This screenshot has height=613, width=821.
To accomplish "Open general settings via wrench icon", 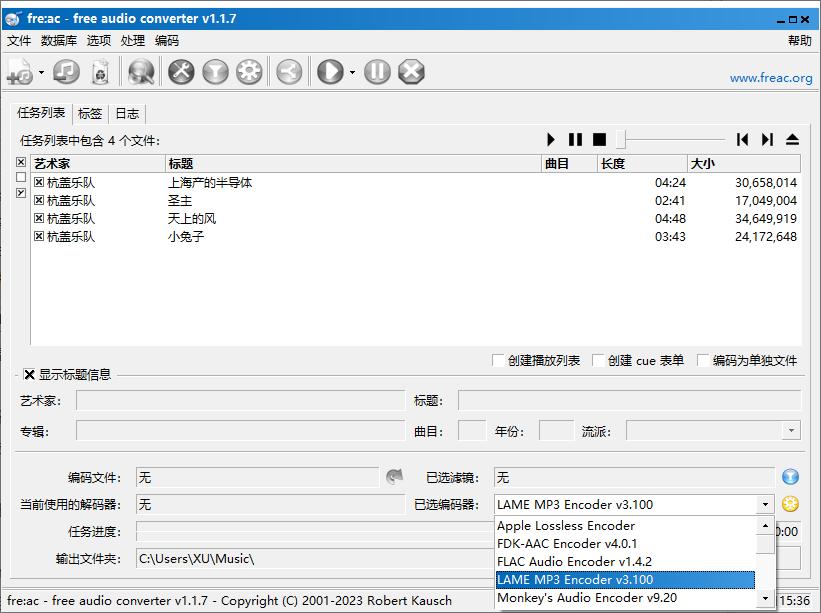I will pos(181,72).
